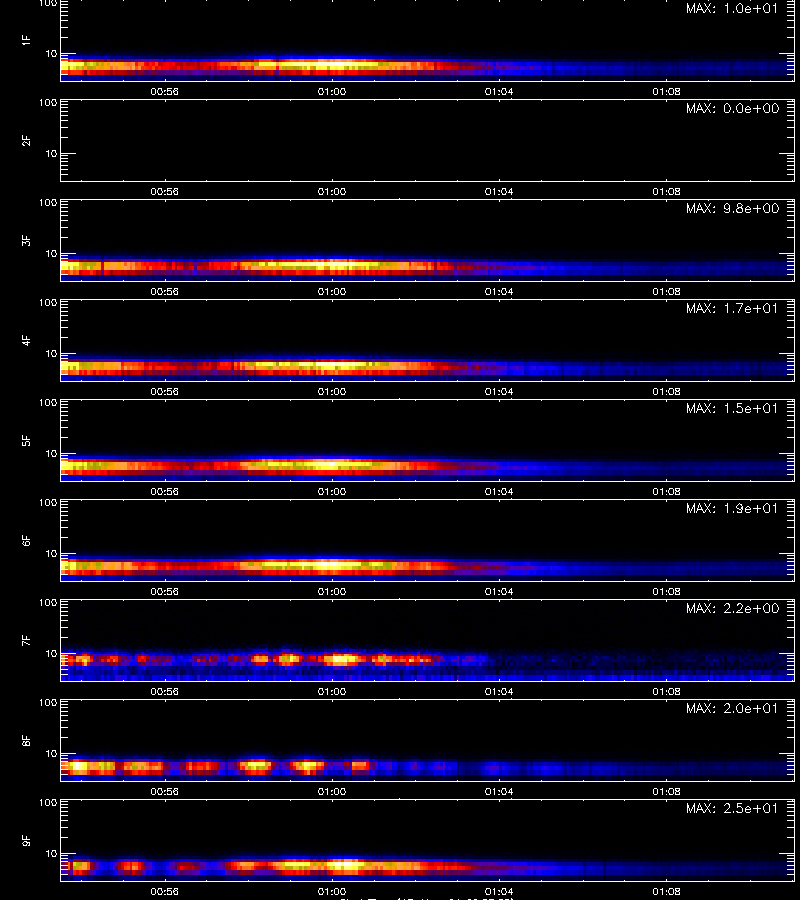Image resolution: width=800 pixels, height=900 pixels.
Task: Click the 7F panel axis label
Action: tap(26, 640)
